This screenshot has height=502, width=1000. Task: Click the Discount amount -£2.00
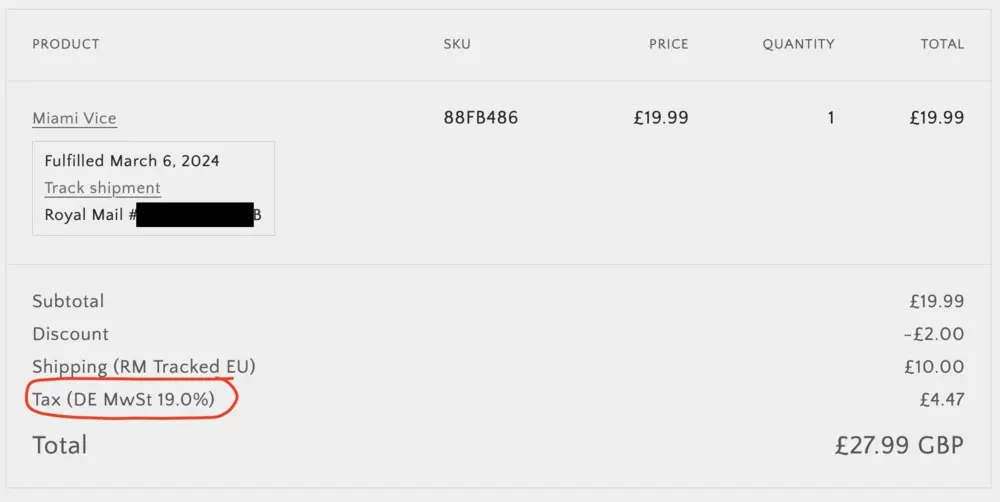tap(934, 334)
